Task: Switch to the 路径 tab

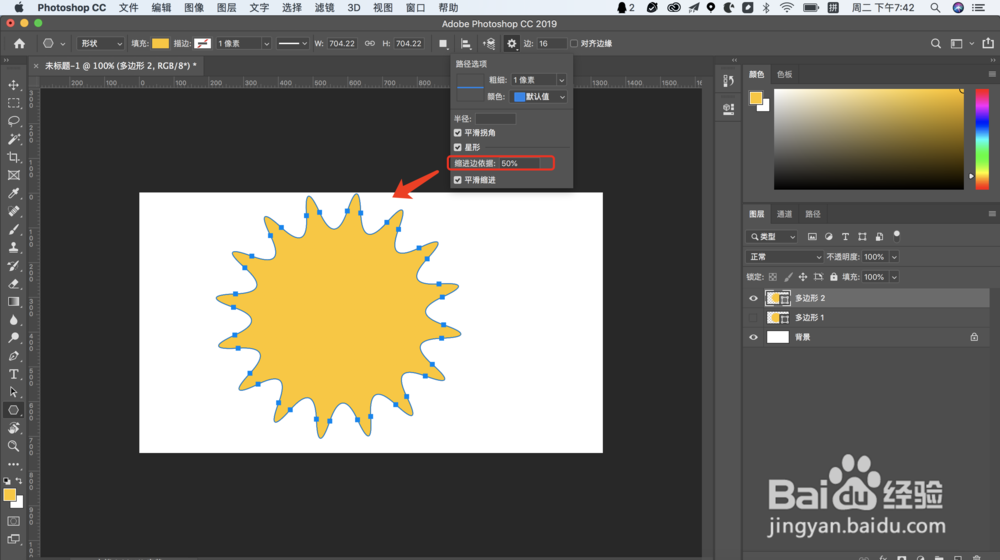Action: [812, 214]
